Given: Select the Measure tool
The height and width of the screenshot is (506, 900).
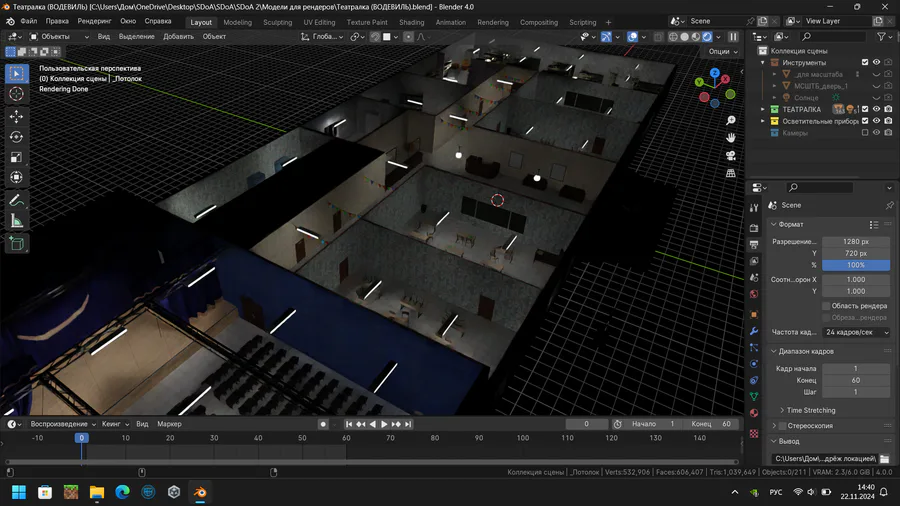Looking at the screenshot, I should [x=16, y=221].
